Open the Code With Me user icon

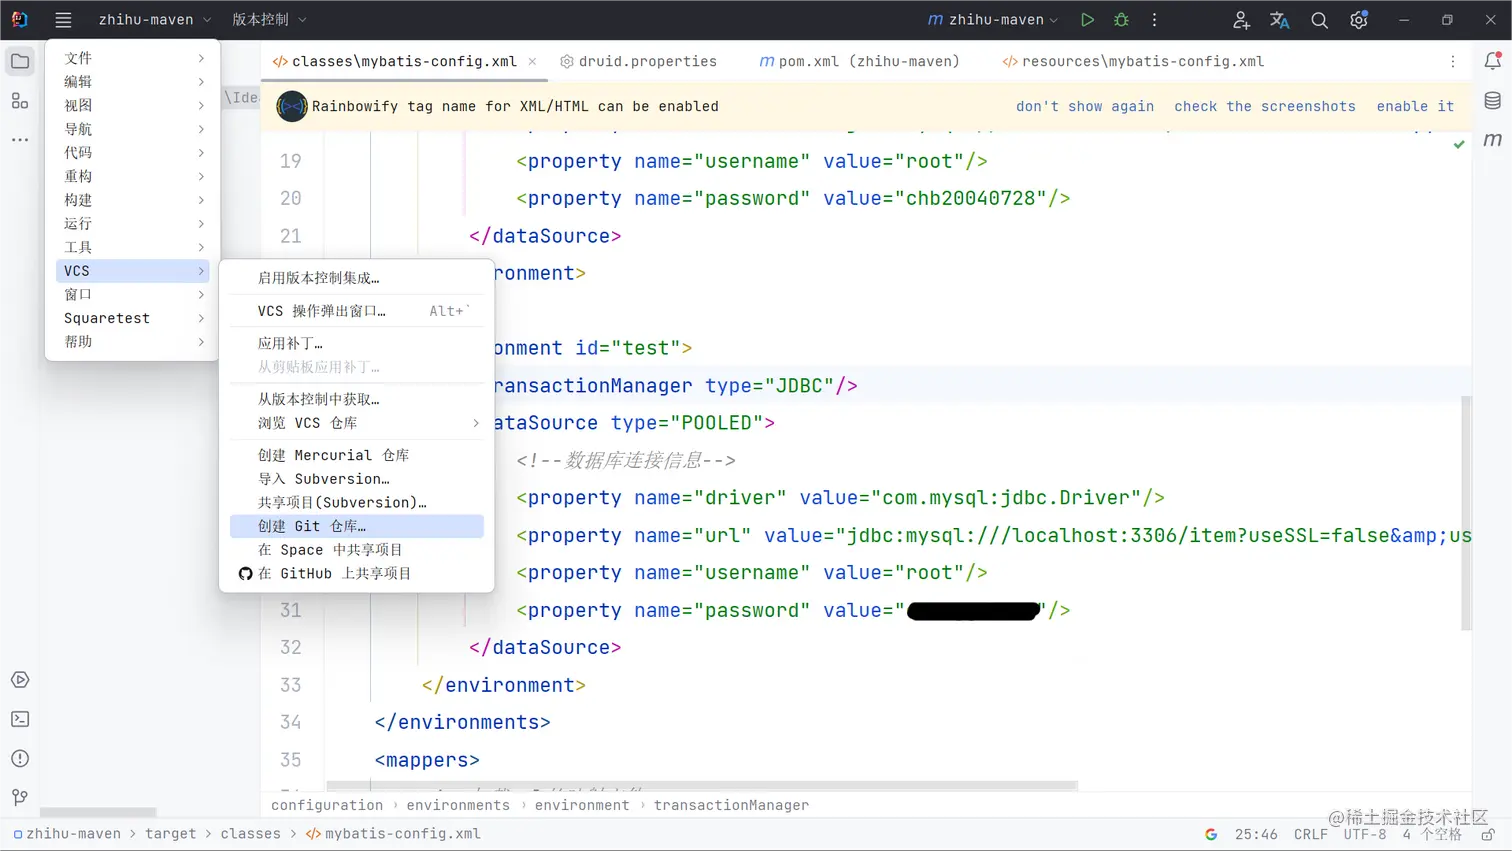pyautogui.click(x=1241, y=20)
